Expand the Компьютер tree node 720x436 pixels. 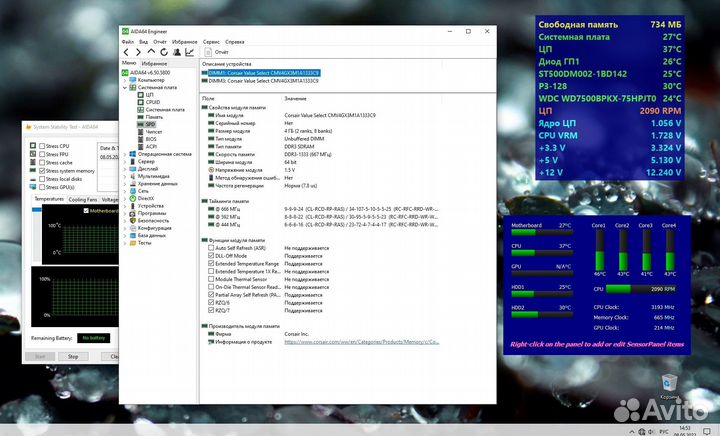pyautogui.click(x=125, y=80)
